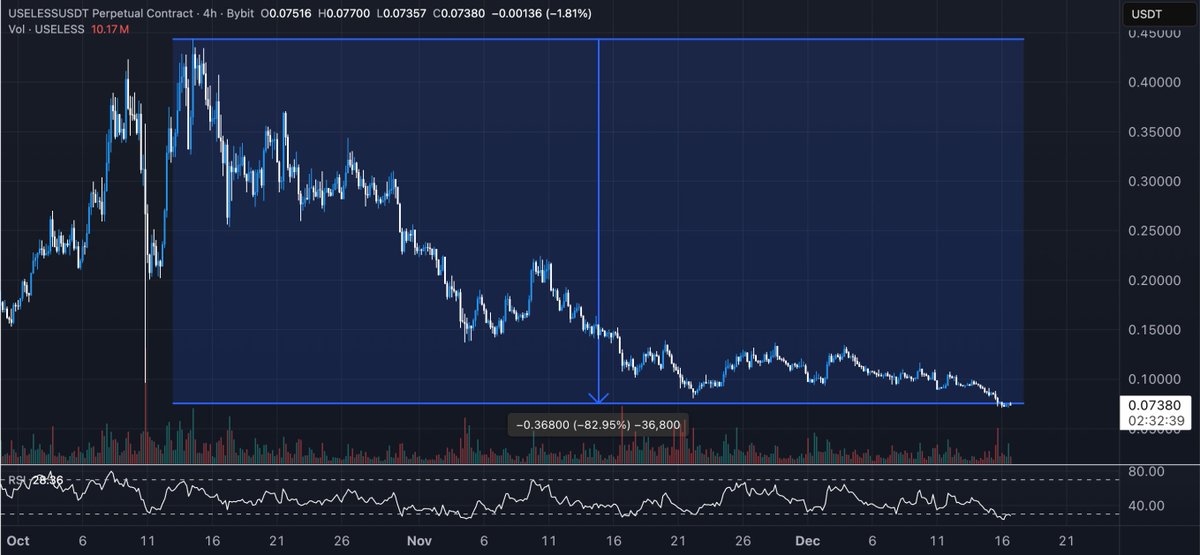Click the current price tag 0.07380

click(x=1155, y=404)
